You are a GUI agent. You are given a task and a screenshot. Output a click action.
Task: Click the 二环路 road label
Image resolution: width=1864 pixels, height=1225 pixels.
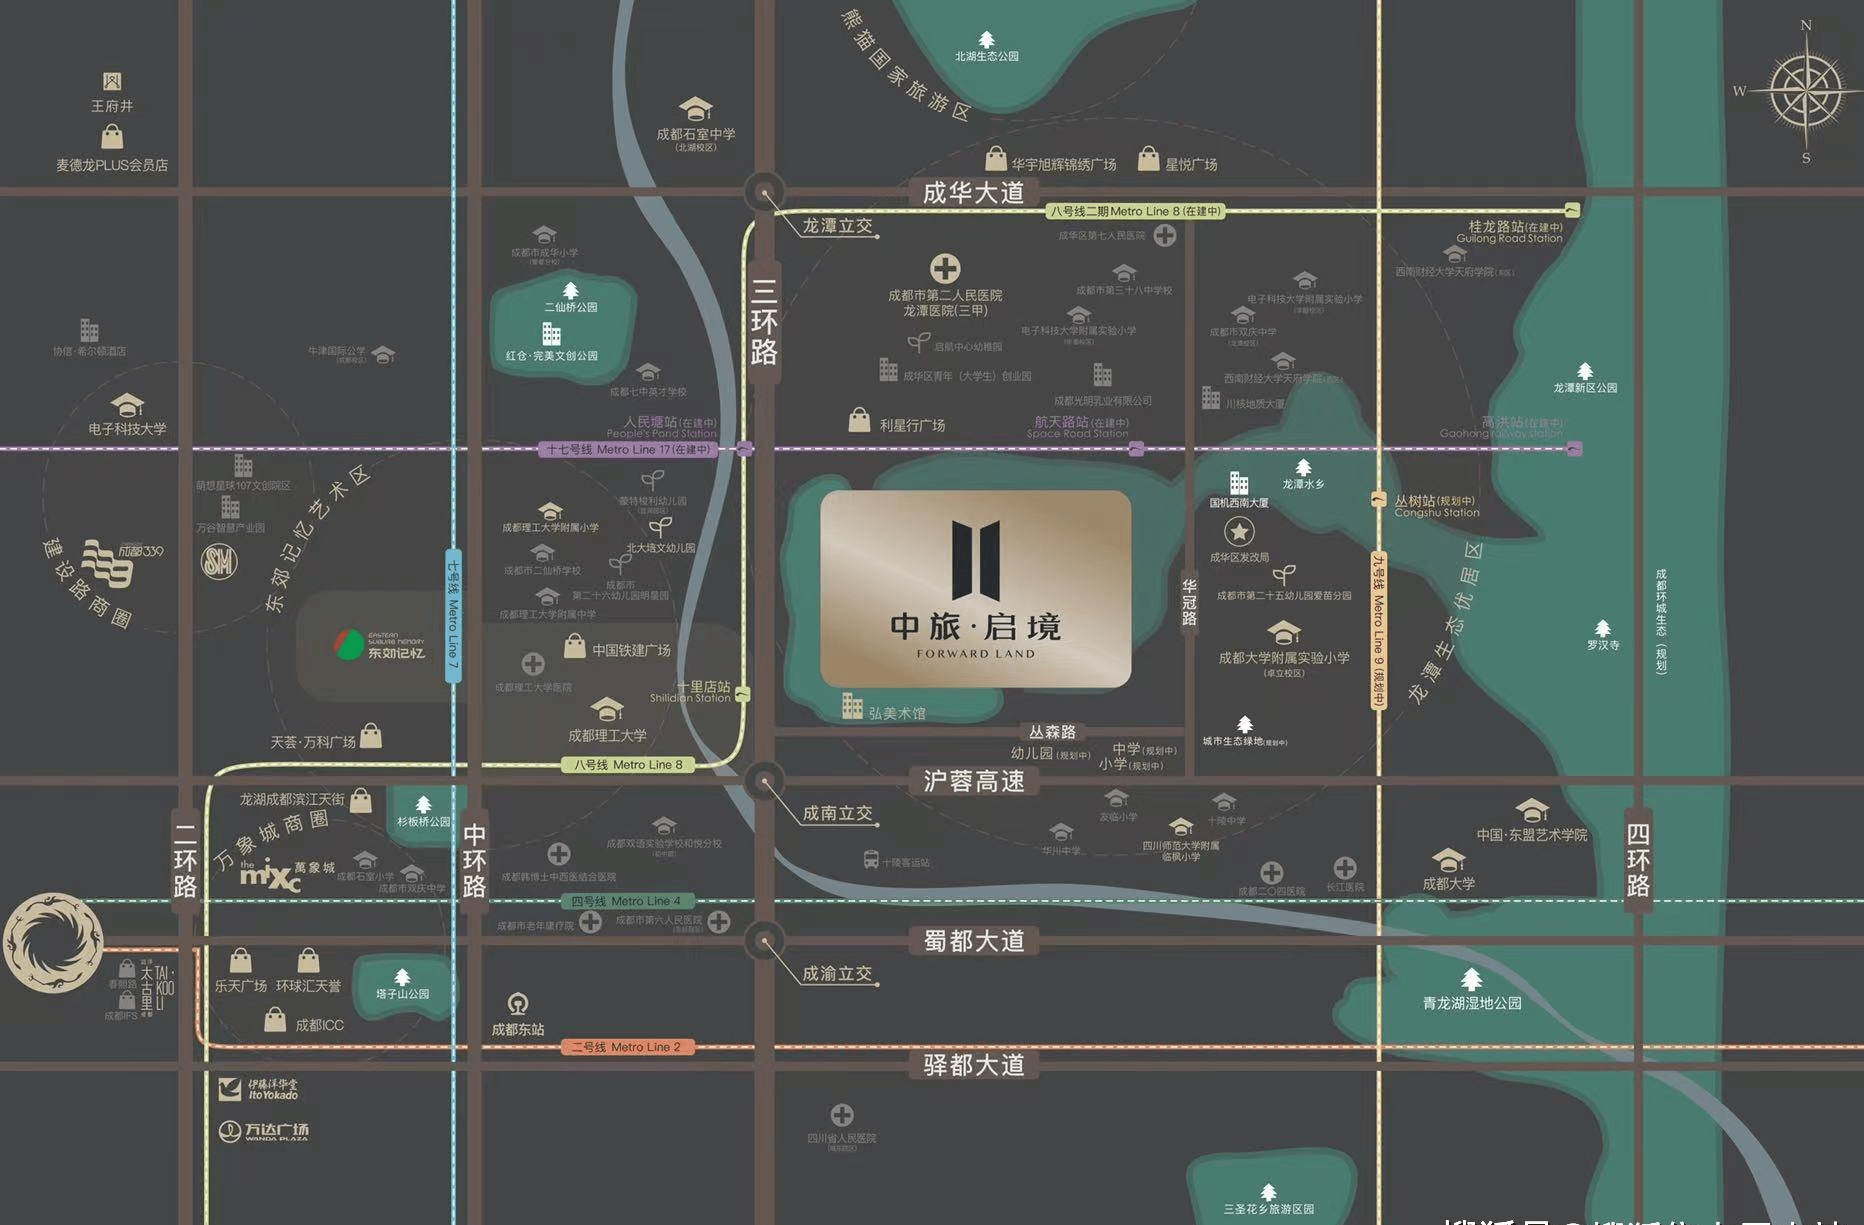coord(185,860)
